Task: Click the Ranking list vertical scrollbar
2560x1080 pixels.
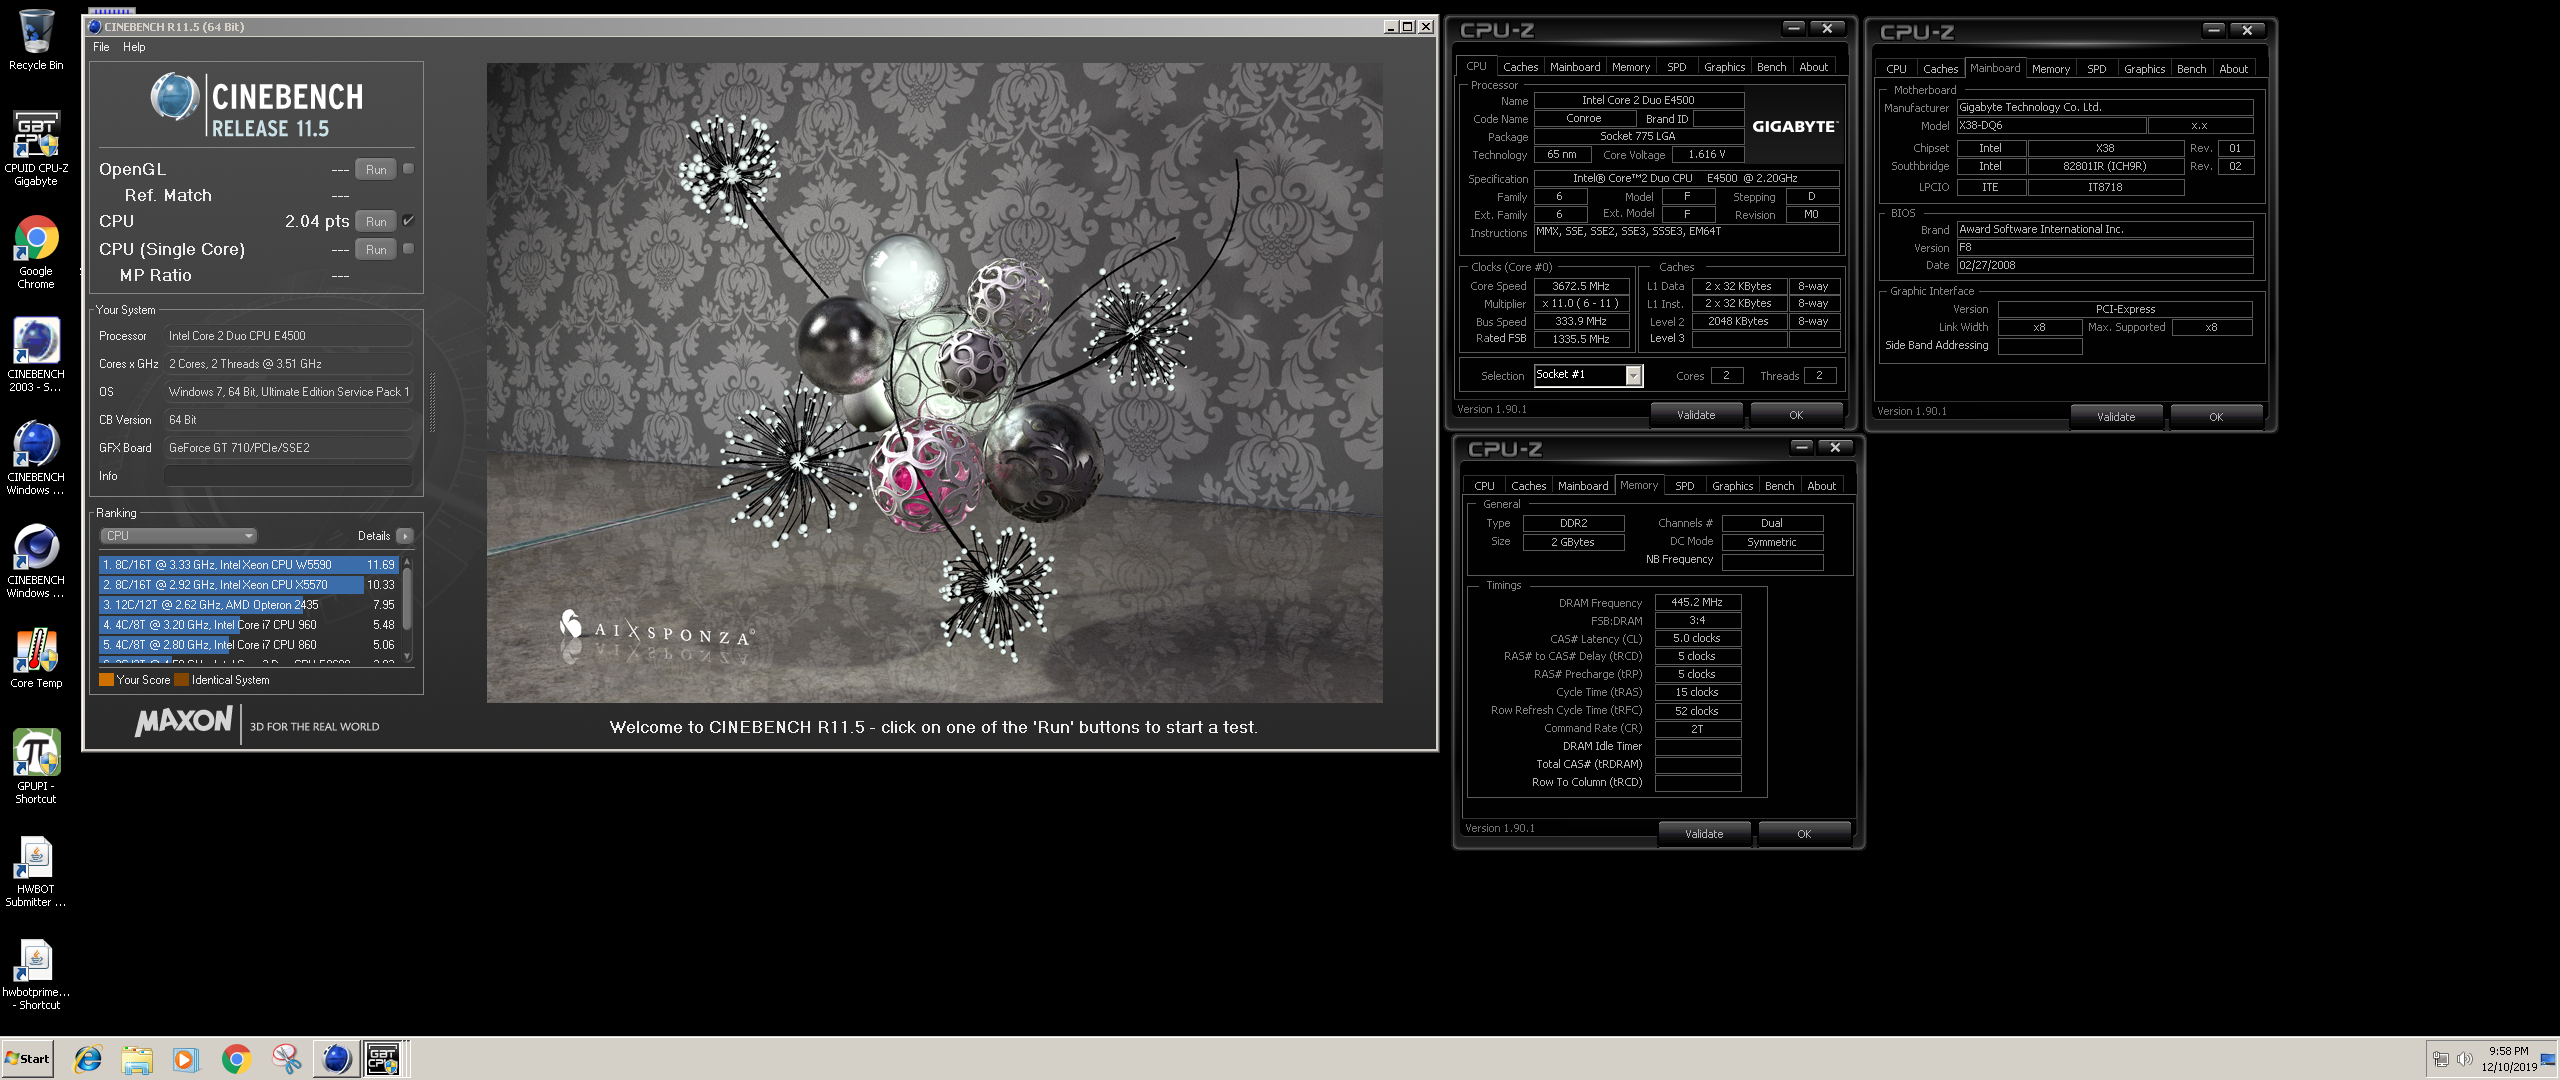Action: [x=407, y=609]
